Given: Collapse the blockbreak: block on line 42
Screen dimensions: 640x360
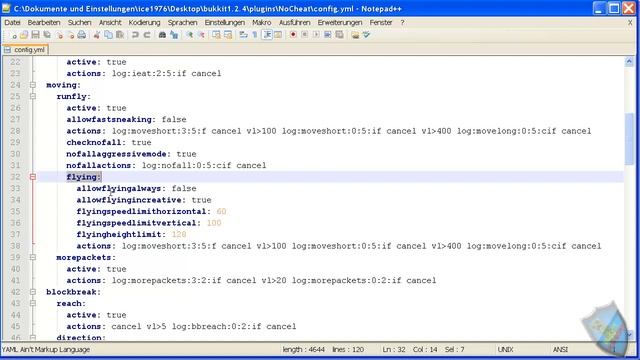Looking at the screenshot, I should tap(33, 292).
